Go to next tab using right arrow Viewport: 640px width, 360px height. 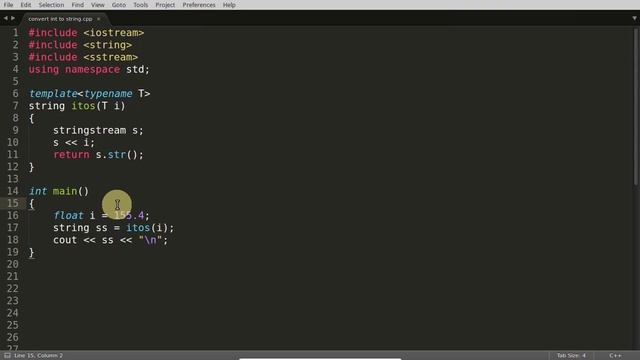pyautogui.click(x=13, y=18)
